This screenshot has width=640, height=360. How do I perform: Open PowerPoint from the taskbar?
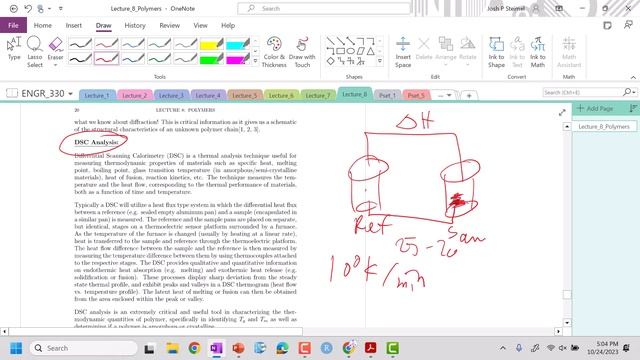pos(238,348)
